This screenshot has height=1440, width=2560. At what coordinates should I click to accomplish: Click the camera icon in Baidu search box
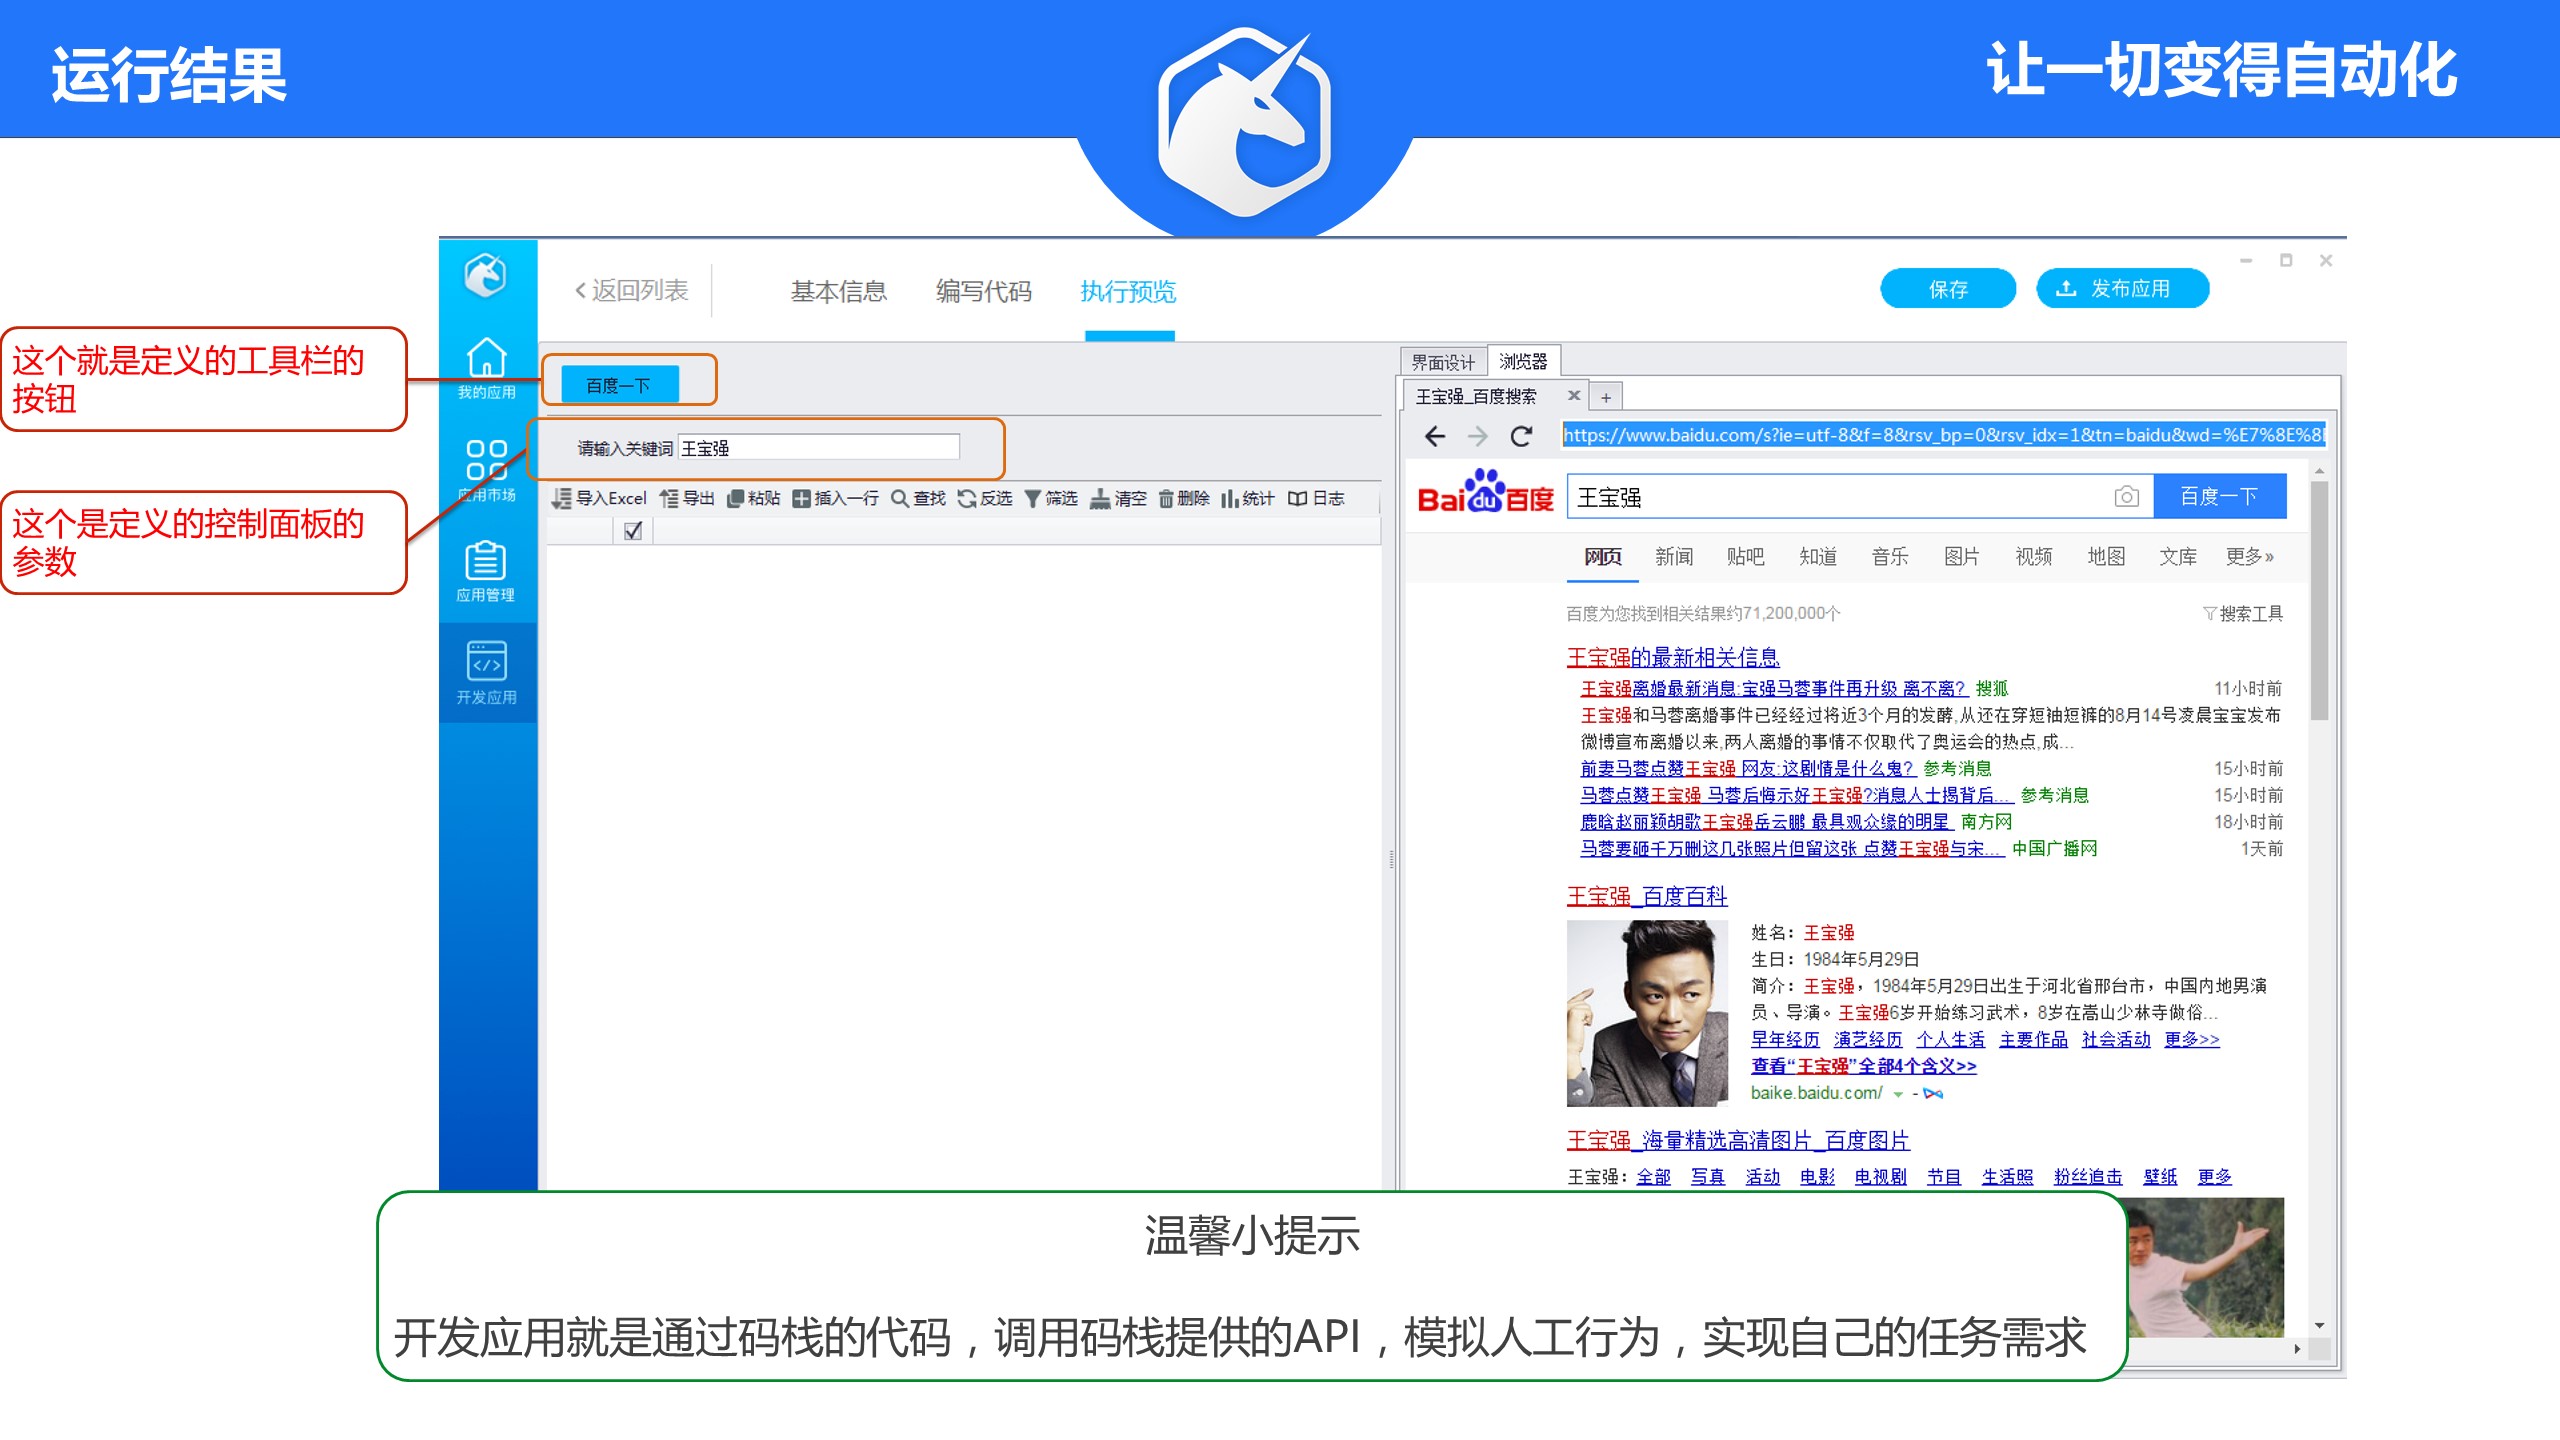[x=2126, y=497]
